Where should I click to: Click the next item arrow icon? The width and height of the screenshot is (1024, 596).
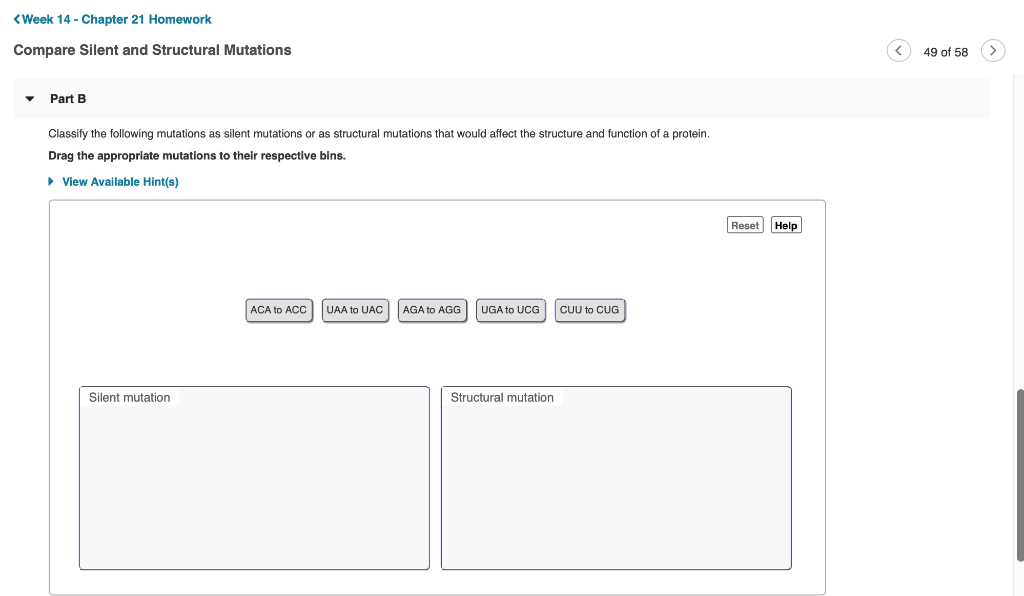coord(993,50)
